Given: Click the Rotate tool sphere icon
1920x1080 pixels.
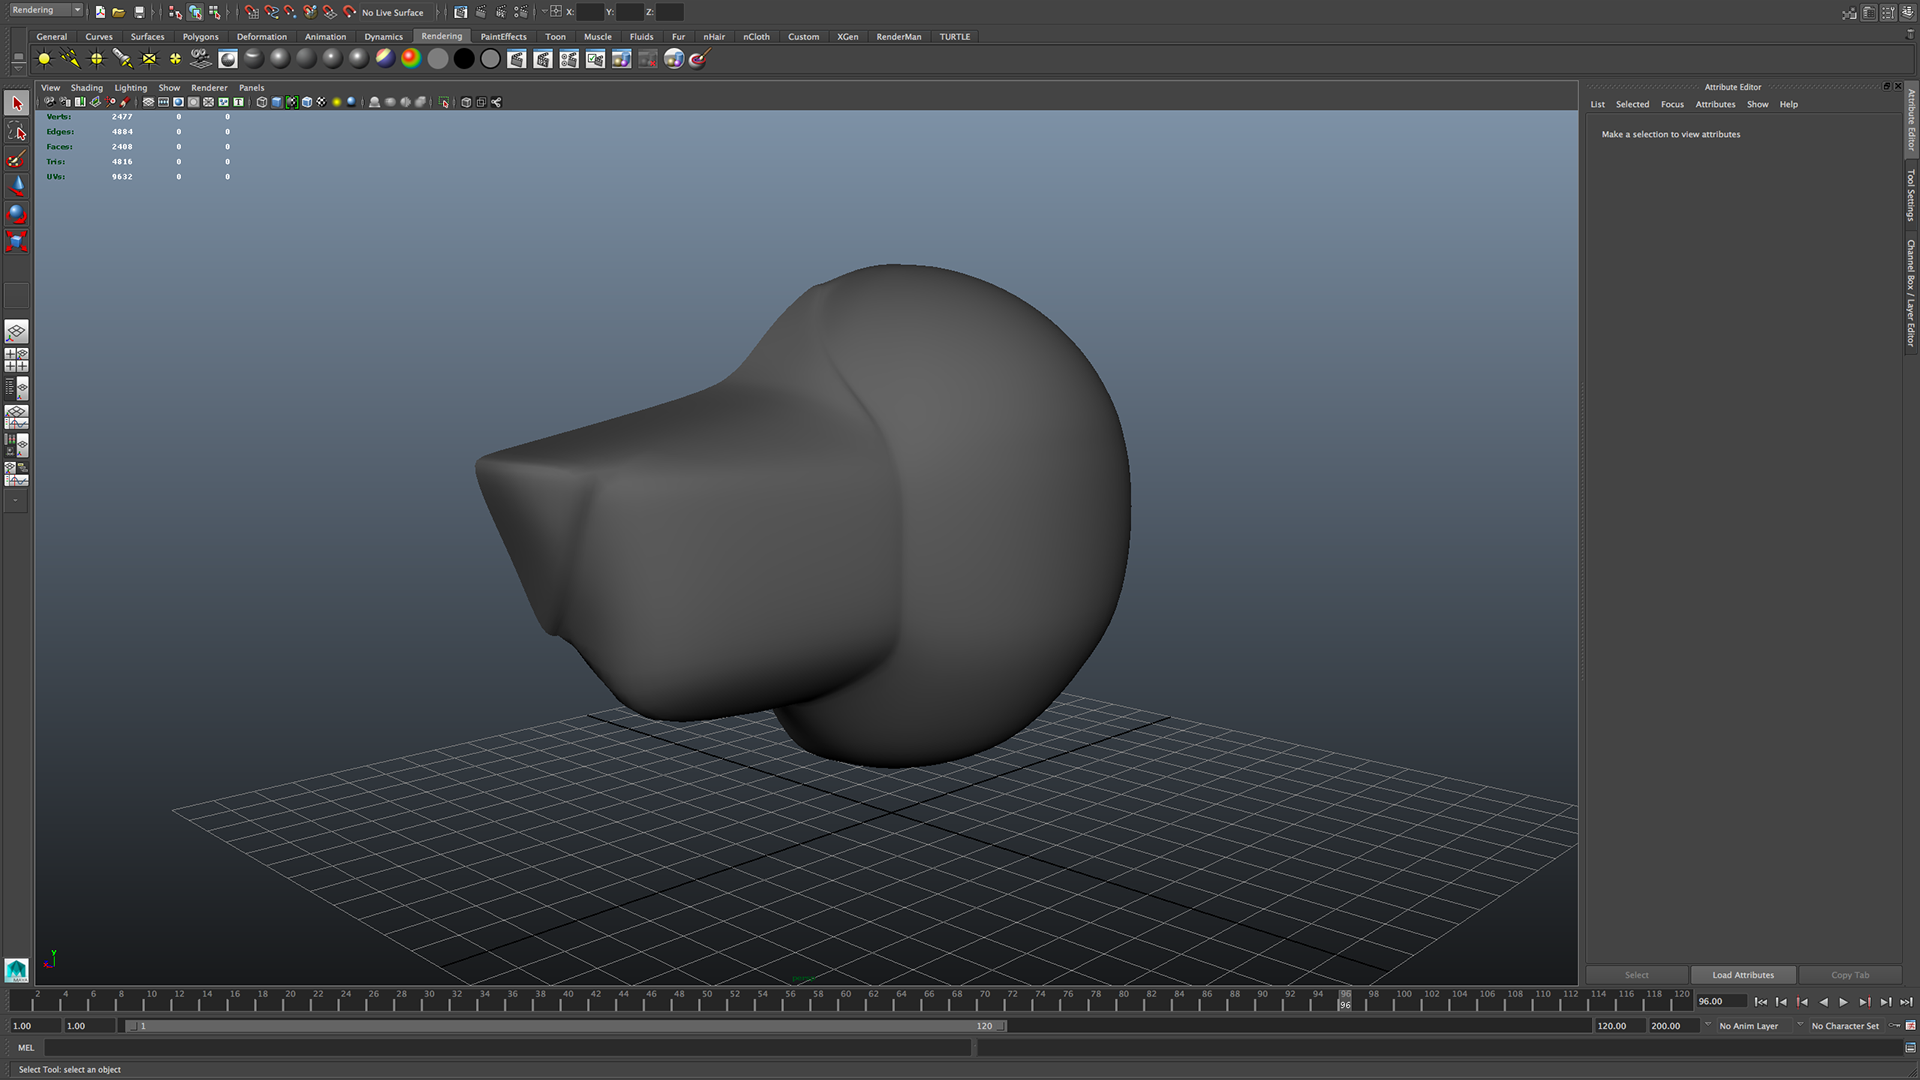Looking at the screenshot, I should 16,213.
